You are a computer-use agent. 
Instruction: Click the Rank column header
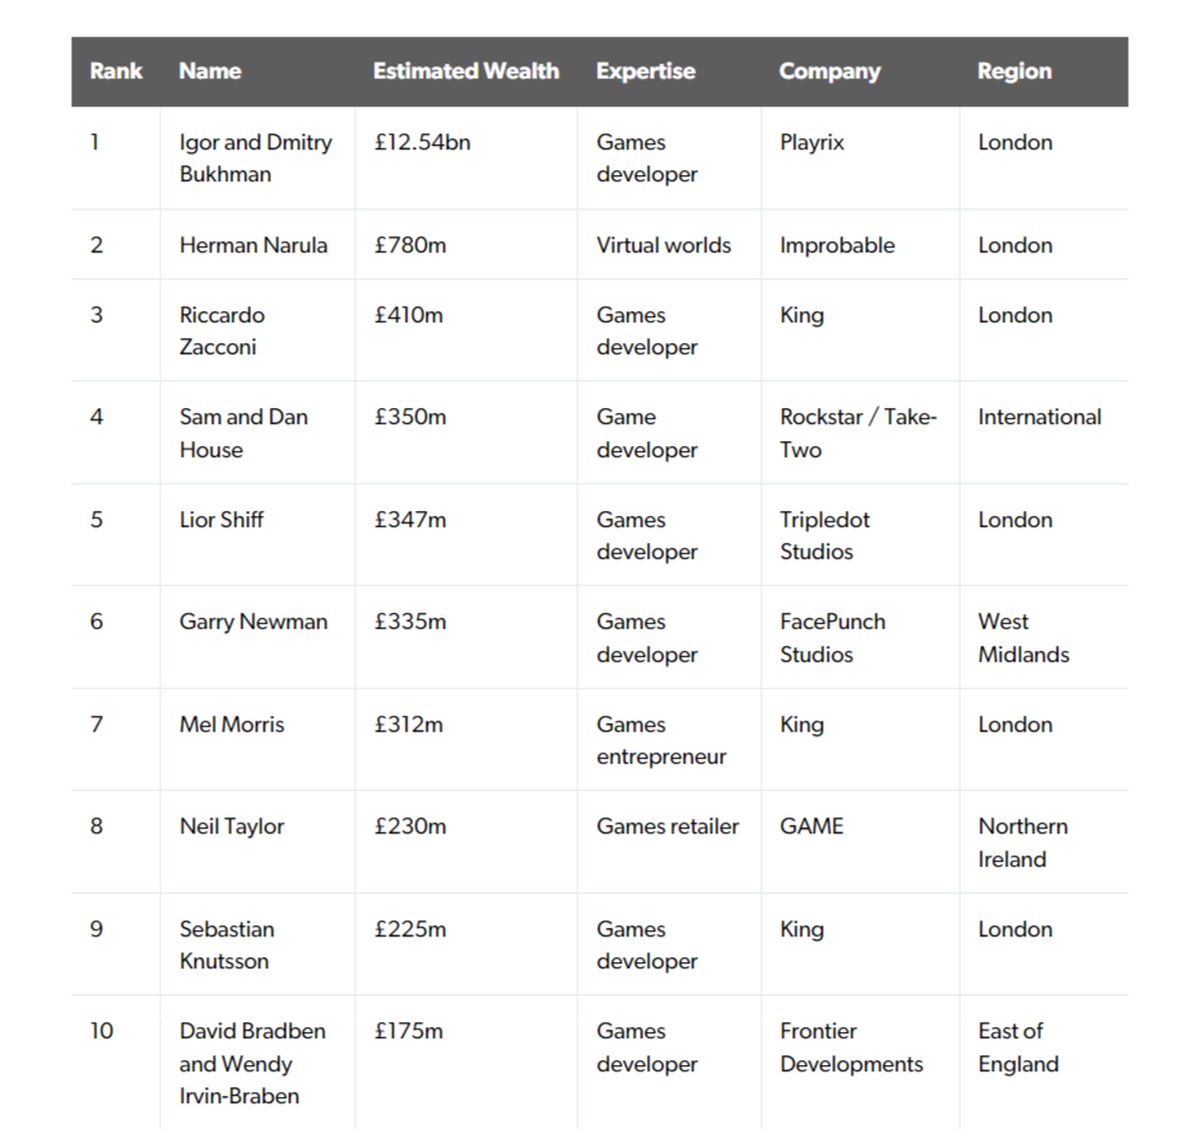[116, 71]
